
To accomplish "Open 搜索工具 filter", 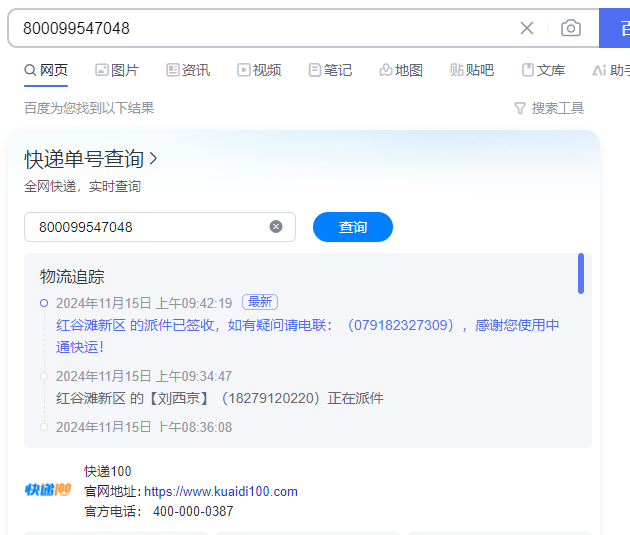I will click(x=549, y=108).
